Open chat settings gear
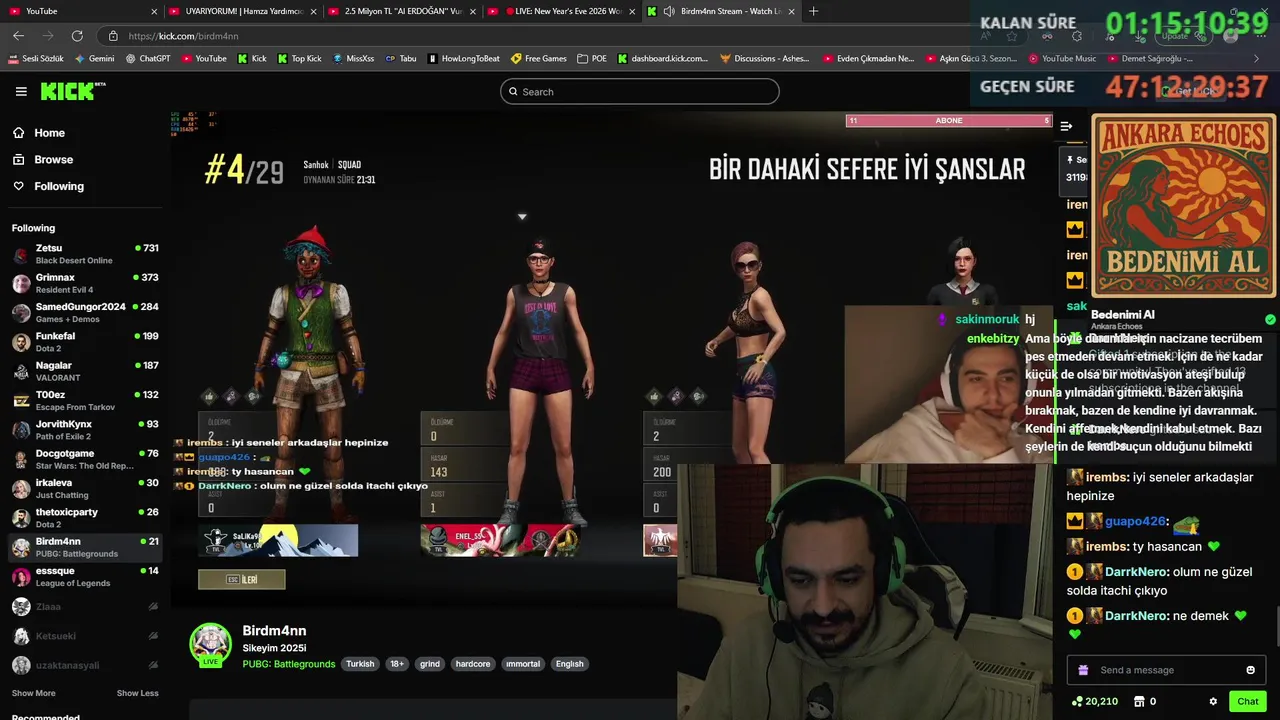This screenshot has width=1280, height=720. coord(1213,701)
